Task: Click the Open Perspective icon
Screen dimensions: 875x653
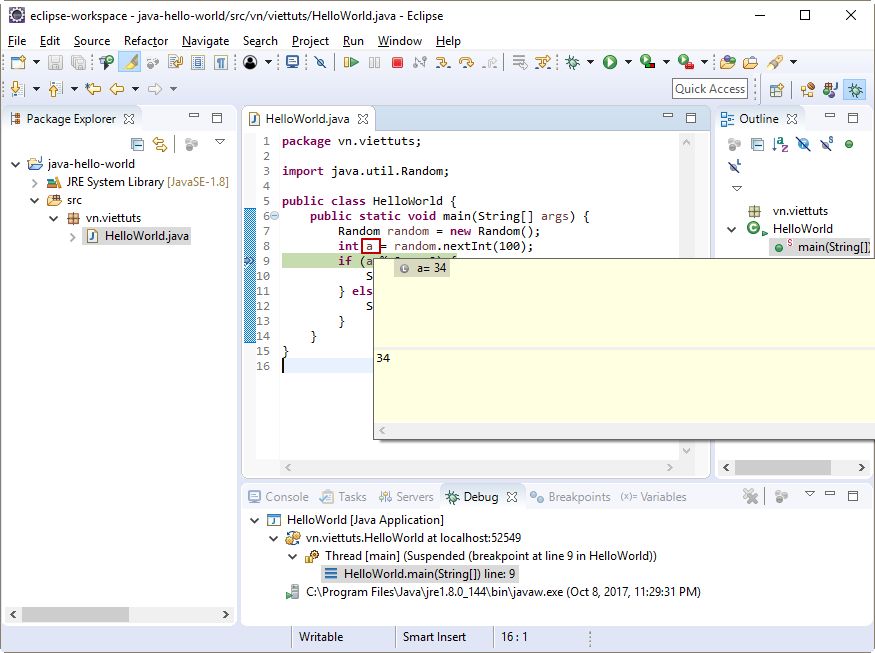Action: (x=776, y=90)
